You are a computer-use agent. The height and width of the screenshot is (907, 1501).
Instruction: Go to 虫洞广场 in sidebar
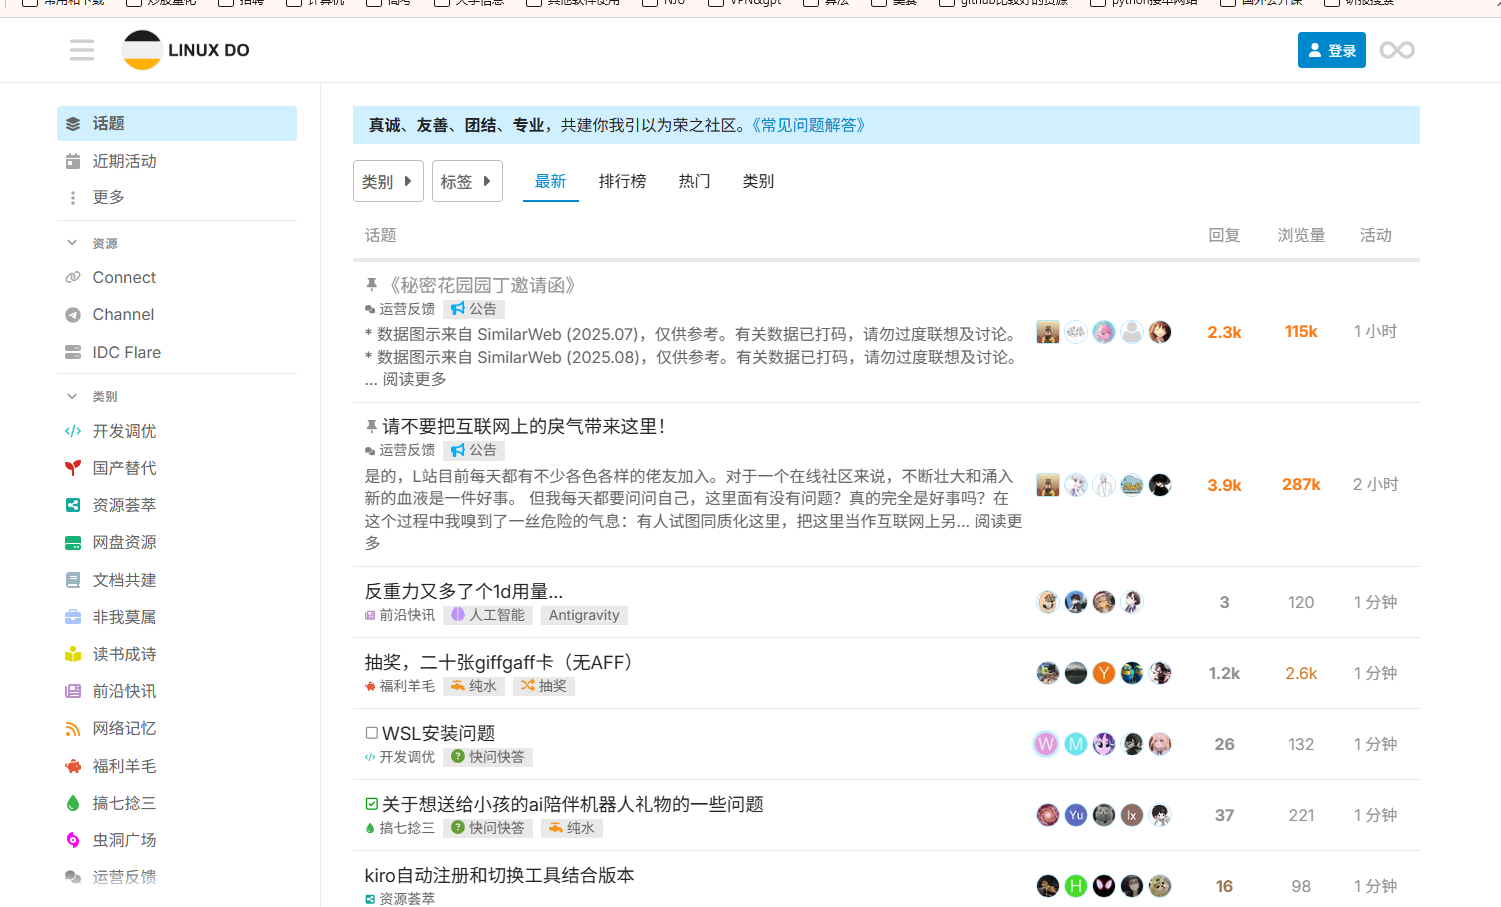click(124, 840)
